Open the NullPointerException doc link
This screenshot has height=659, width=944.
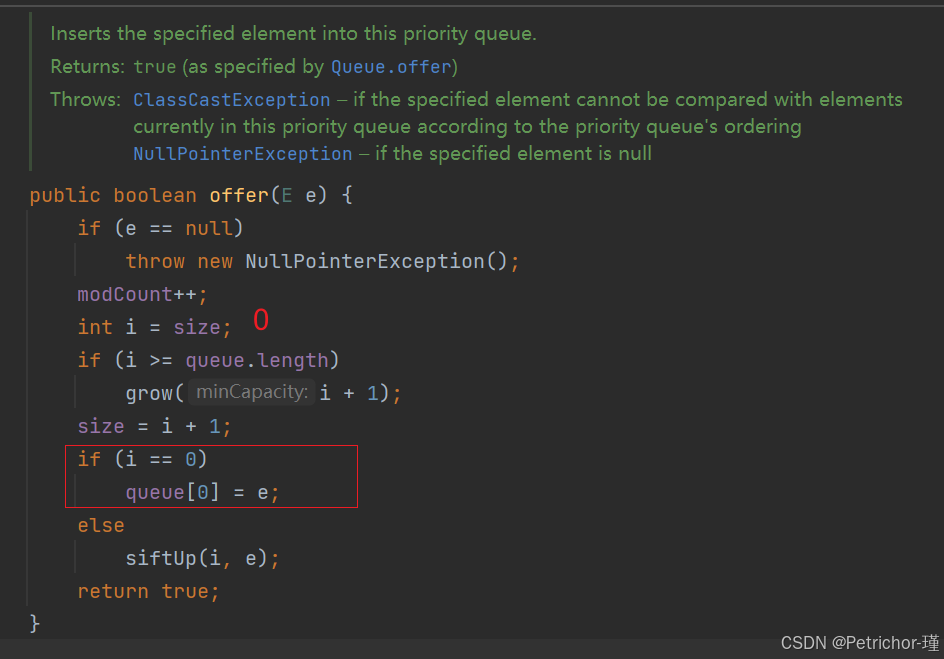tap(243, 154)
